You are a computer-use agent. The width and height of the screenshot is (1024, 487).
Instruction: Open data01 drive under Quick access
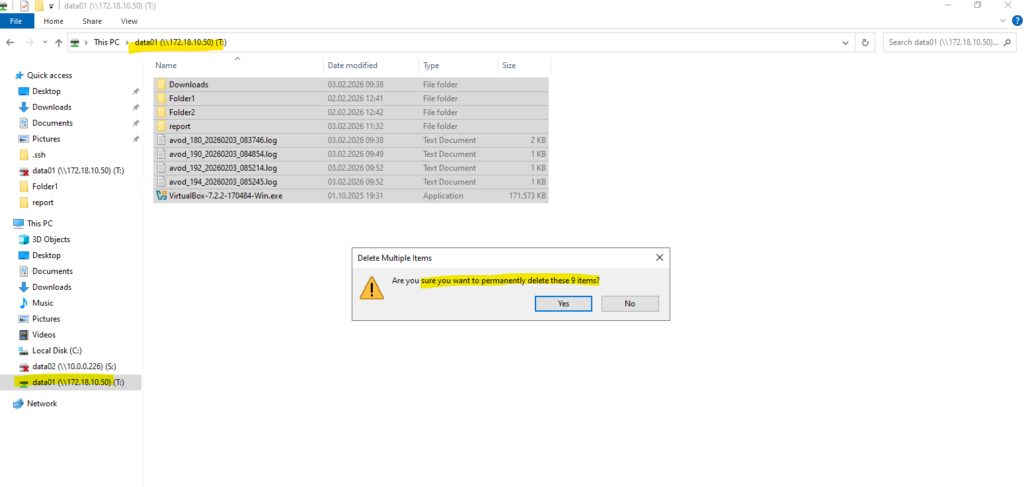click(78, 170)
